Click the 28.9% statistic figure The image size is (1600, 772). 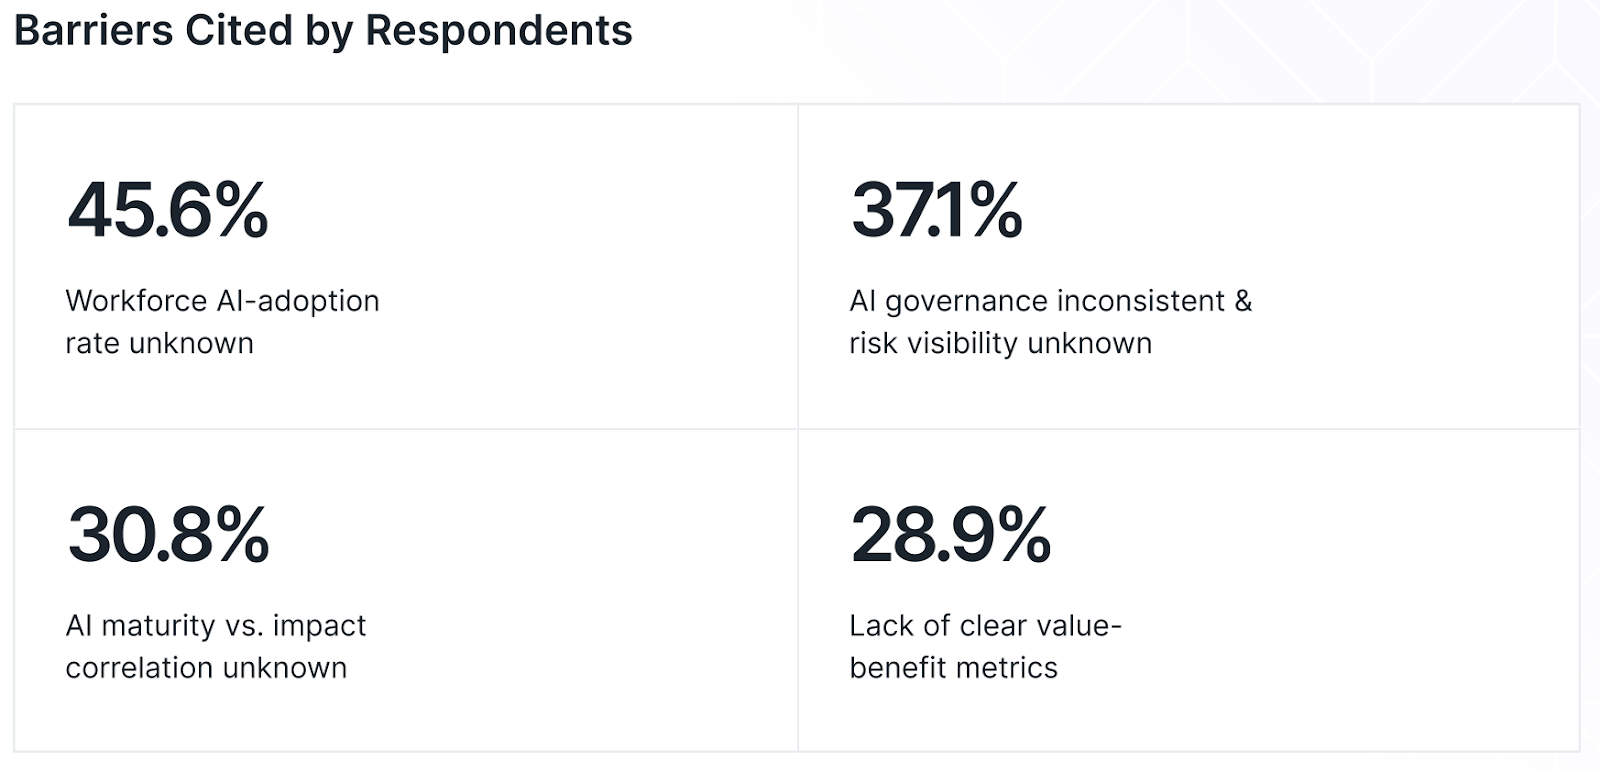(x=950, y=535)
